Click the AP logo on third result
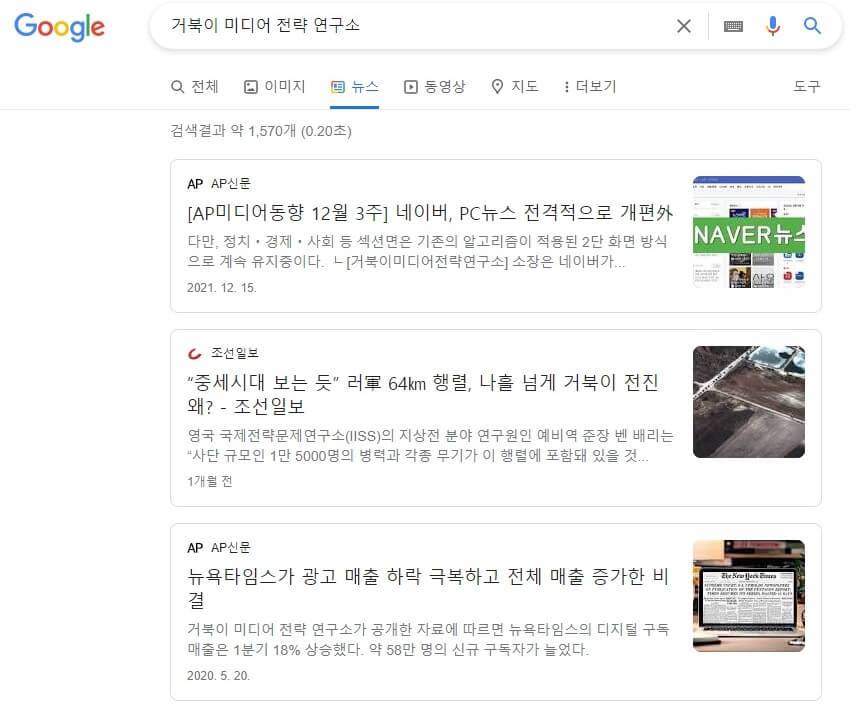Viewport: 857px width, 711px height. (195, 548)
